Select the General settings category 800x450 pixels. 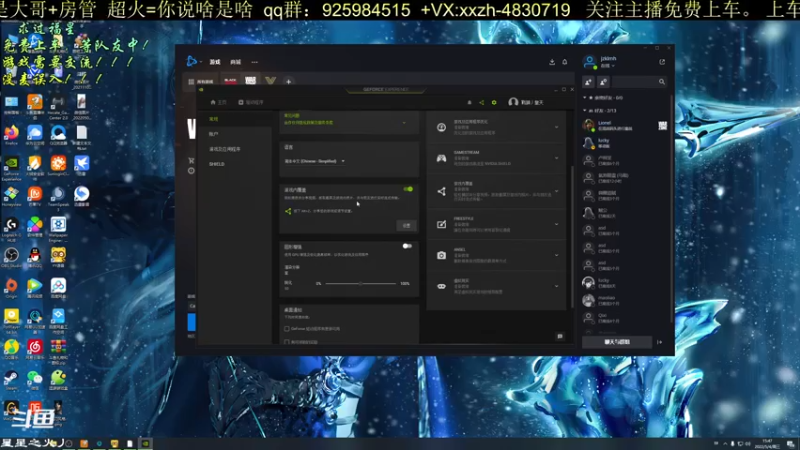click(214, 119)
